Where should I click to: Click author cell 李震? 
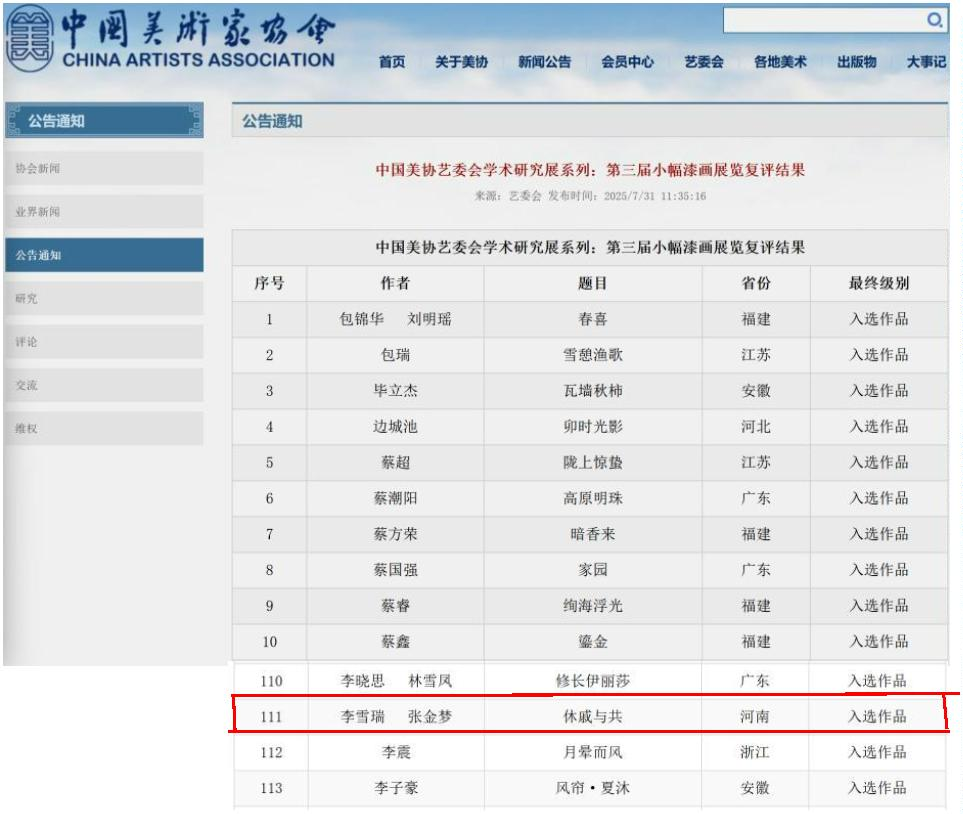point(396,752)
